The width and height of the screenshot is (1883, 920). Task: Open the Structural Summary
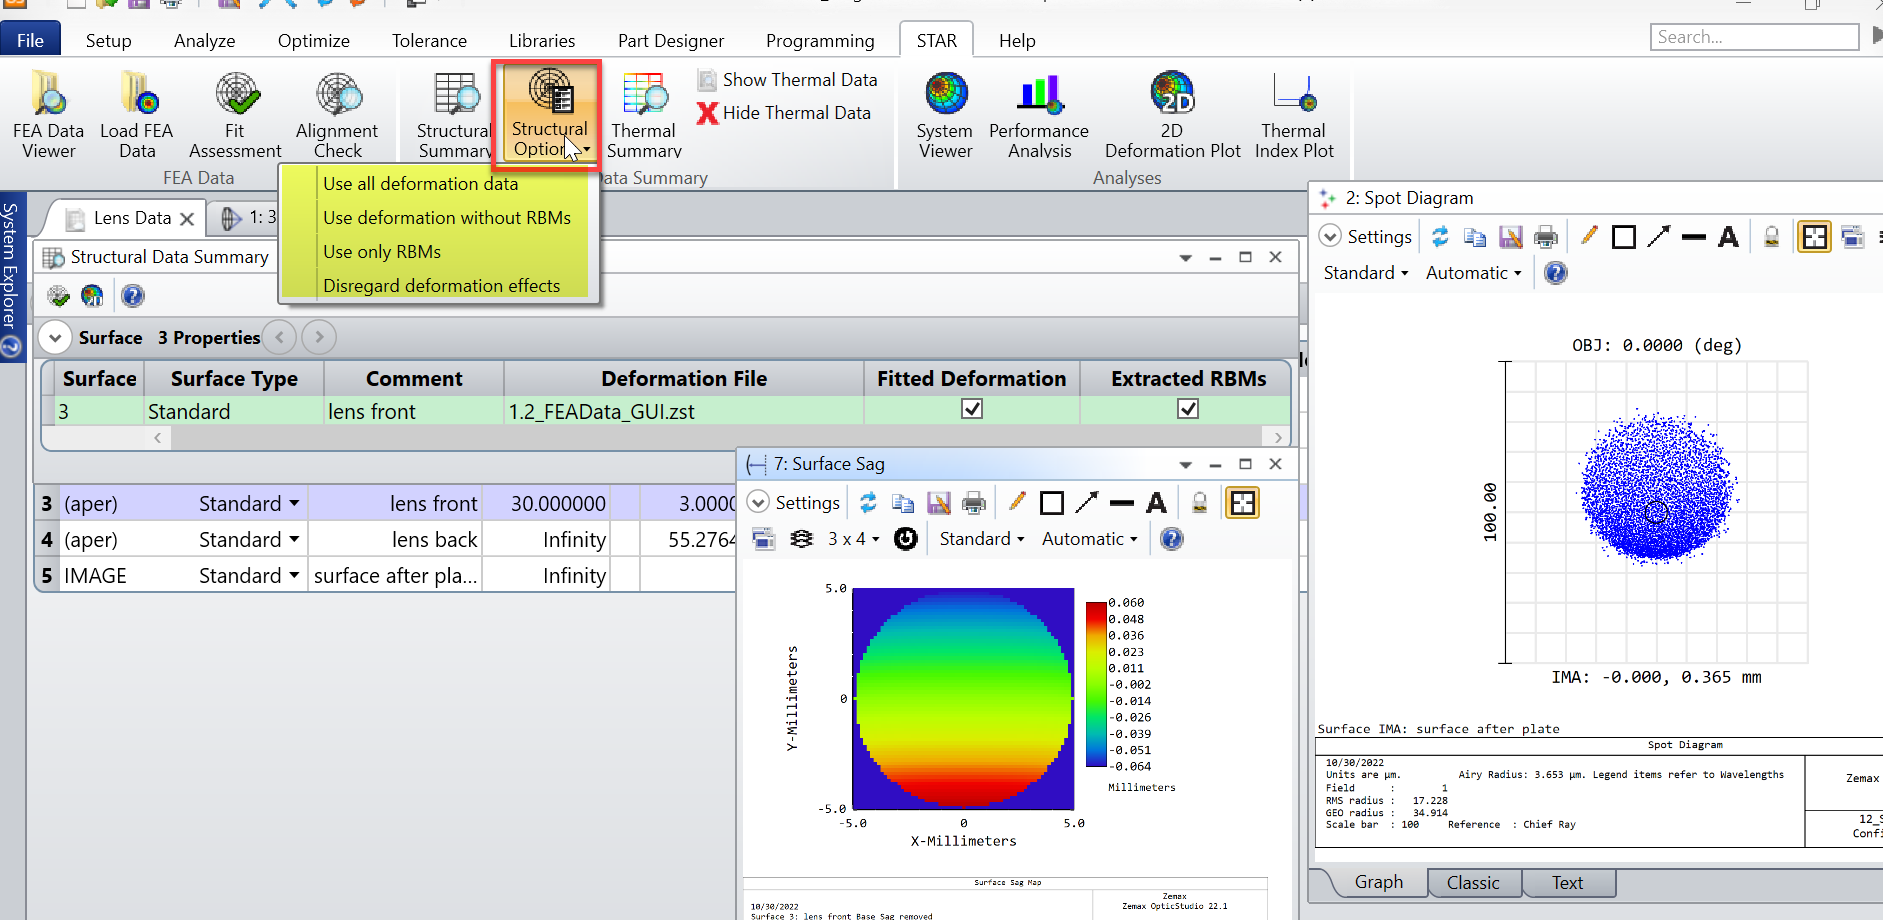click(x=455, y=114)
